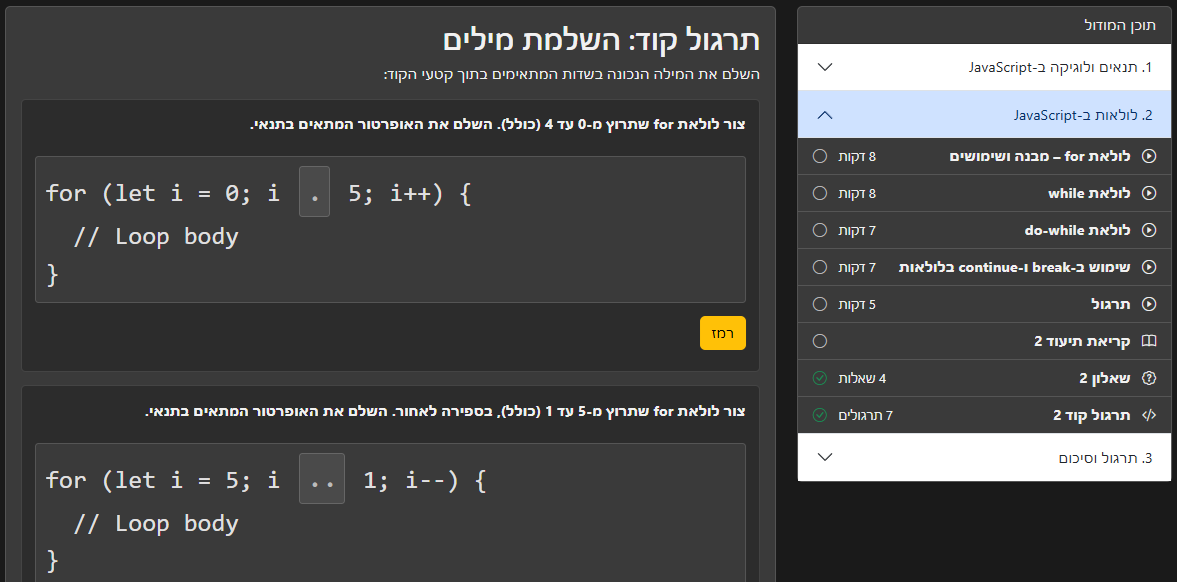
Task: Click 4 שאלות label
Action: click(862, 378)
